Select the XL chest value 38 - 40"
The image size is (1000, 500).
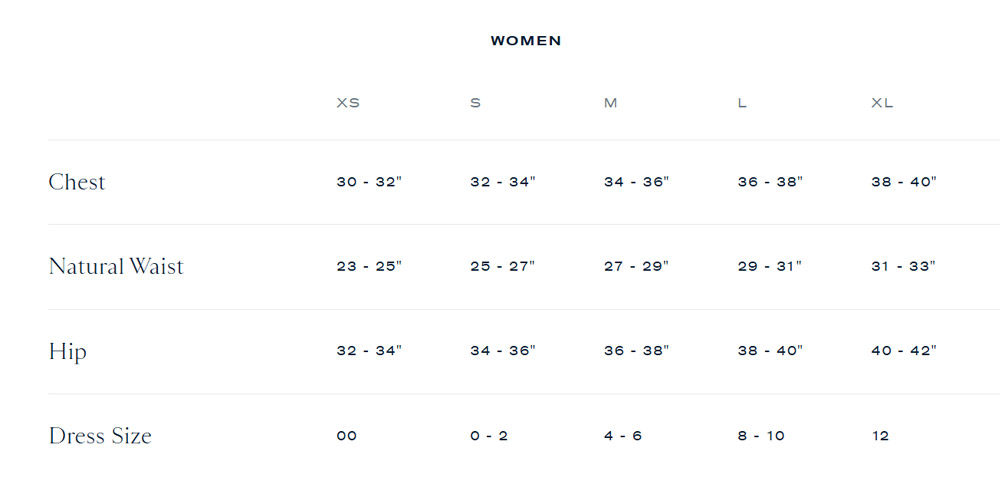click(904, 182)
